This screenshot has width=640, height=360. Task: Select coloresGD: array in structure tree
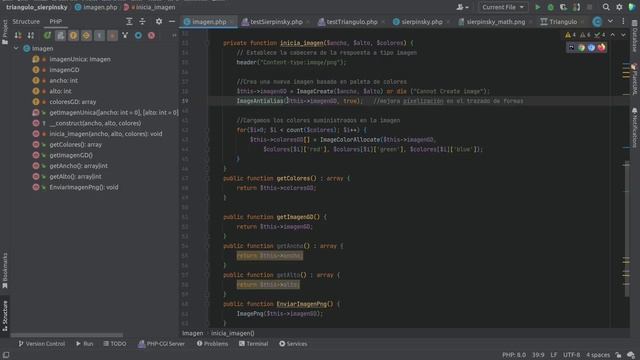click(73, 102)
